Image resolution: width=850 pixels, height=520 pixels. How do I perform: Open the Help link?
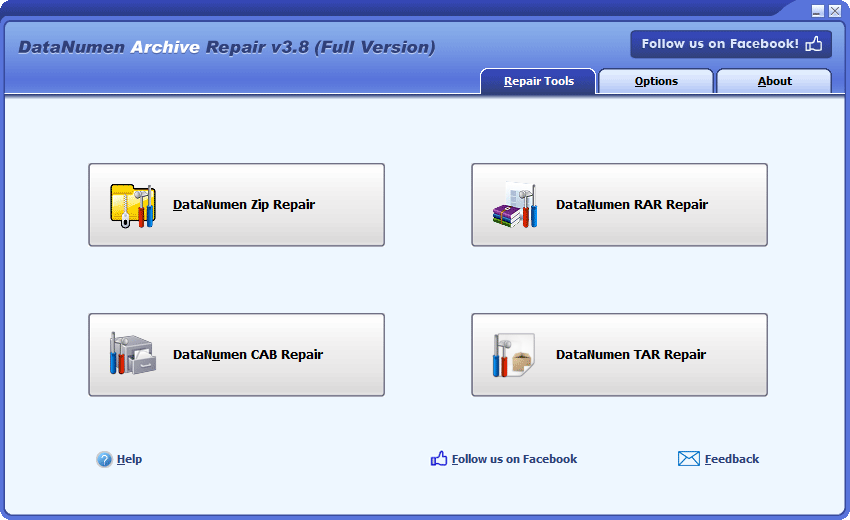pyautogui.click(x=129, y=460)
